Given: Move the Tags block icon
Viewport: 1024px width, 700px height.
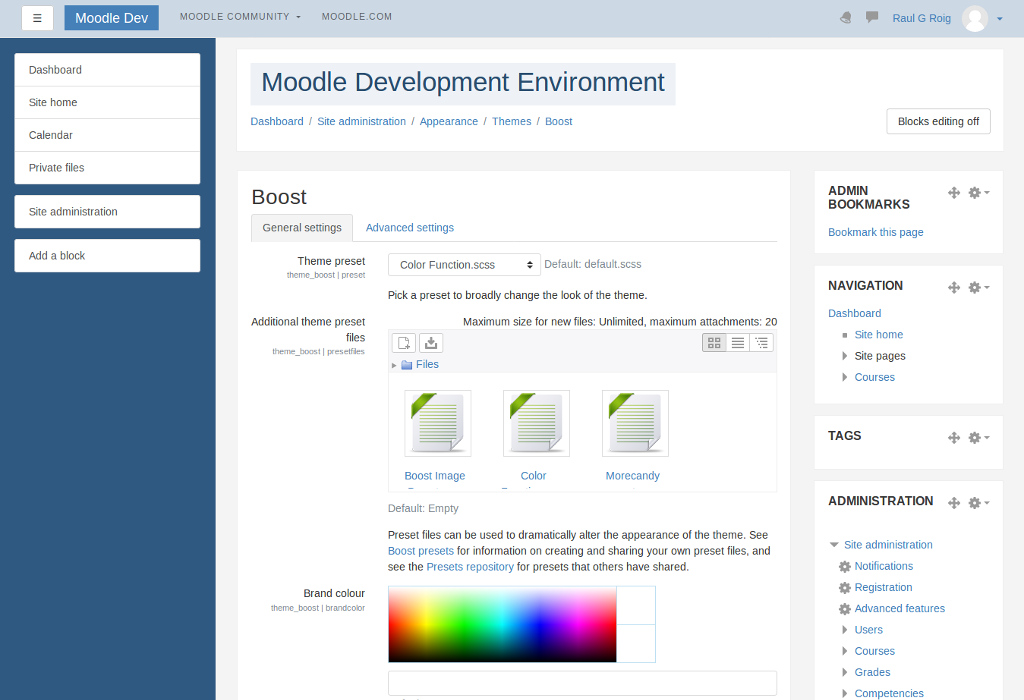Looking at the screenshot, I should 954,438.
